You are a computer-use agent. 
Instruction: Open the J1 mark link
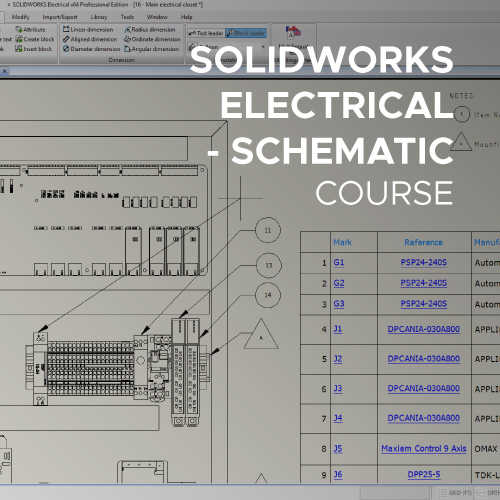click(x=338, y=329)
